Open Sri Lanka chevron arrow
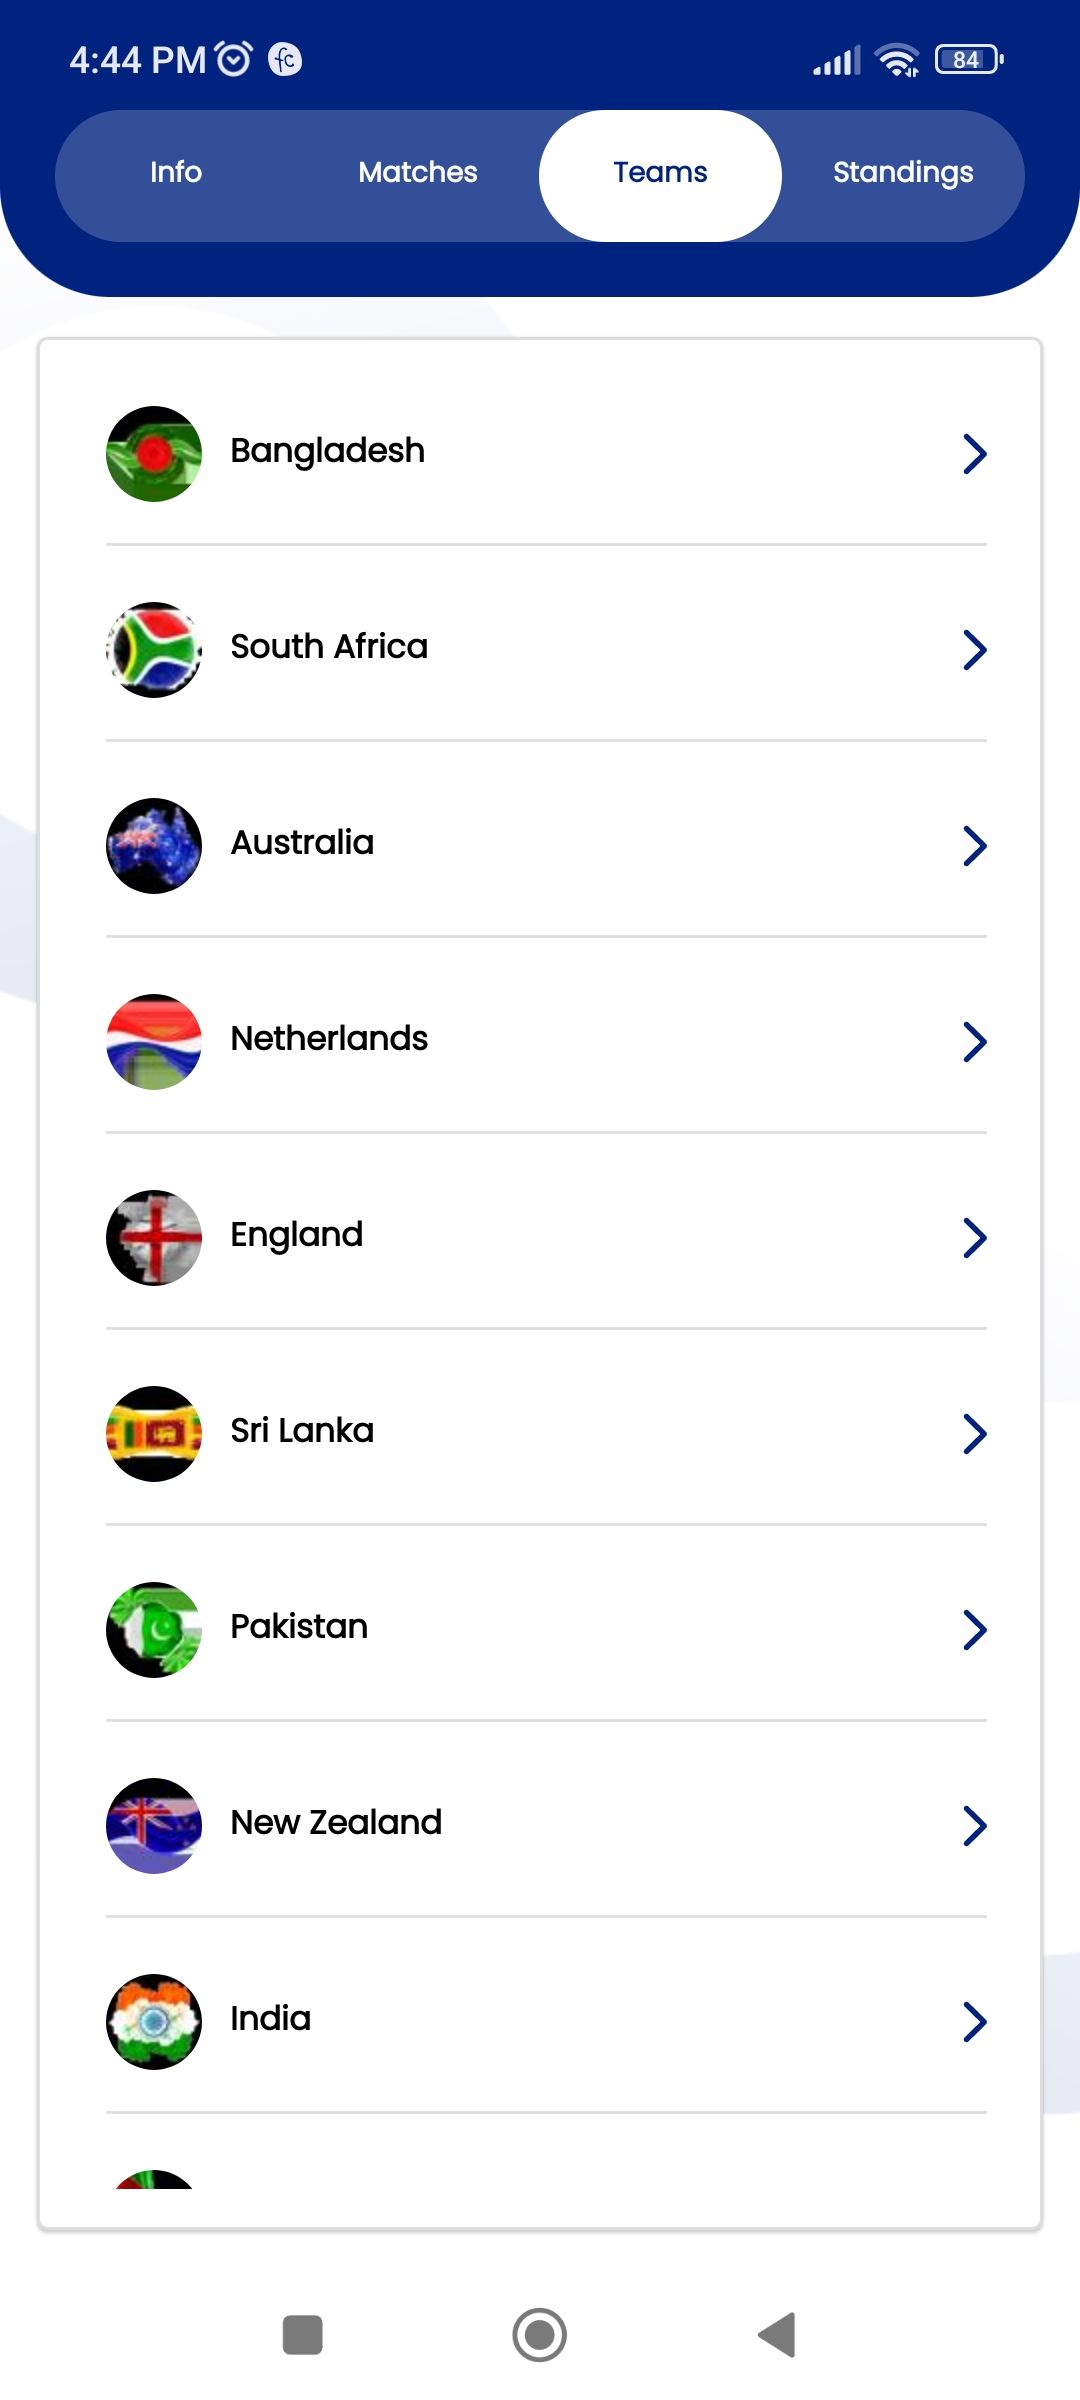The height and width of the screenshot is (2400, 1080). pyautogui.click(x=974, y=1433)
